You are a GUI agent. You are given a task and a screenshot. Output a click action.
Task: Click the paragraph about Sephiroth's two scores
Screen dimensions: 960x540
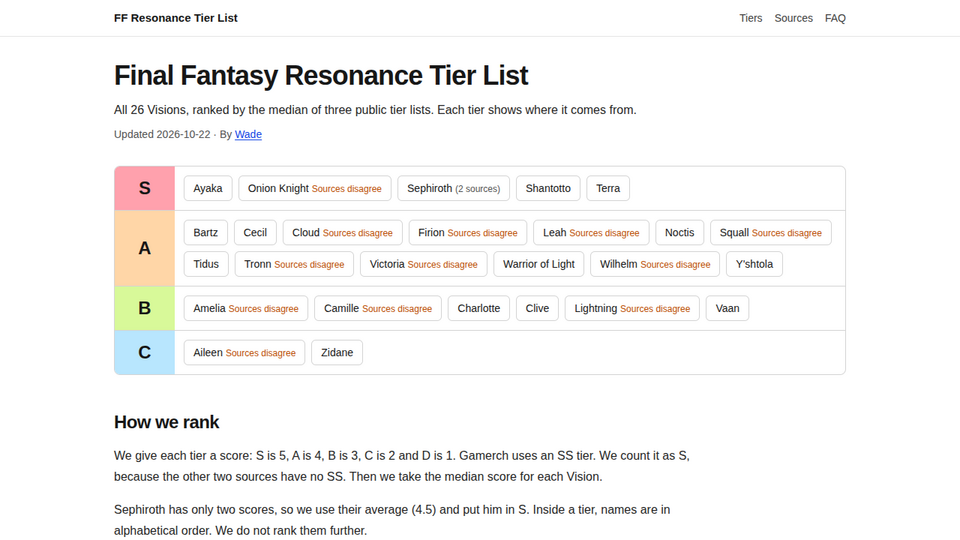click(x=392, y=520)
